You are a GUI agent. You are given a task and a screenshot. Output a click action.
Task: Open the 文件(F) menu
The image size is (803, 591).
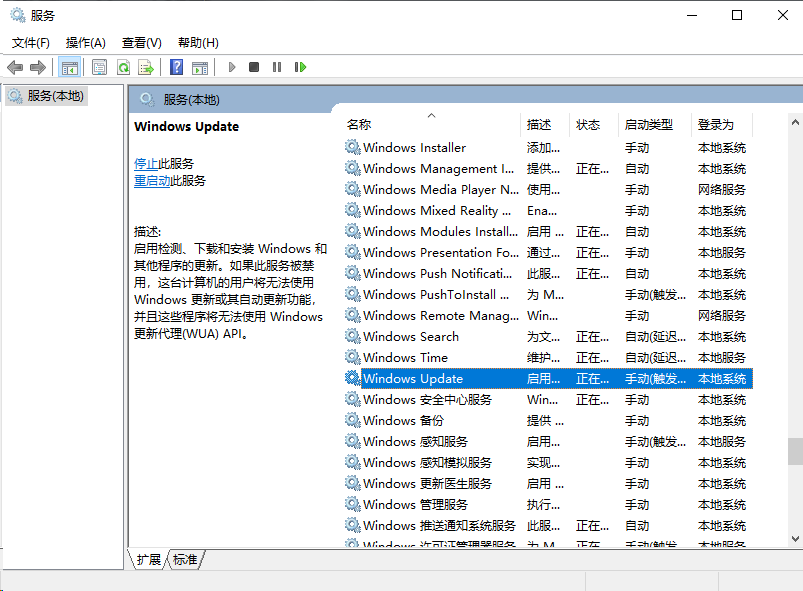point(31,43)
